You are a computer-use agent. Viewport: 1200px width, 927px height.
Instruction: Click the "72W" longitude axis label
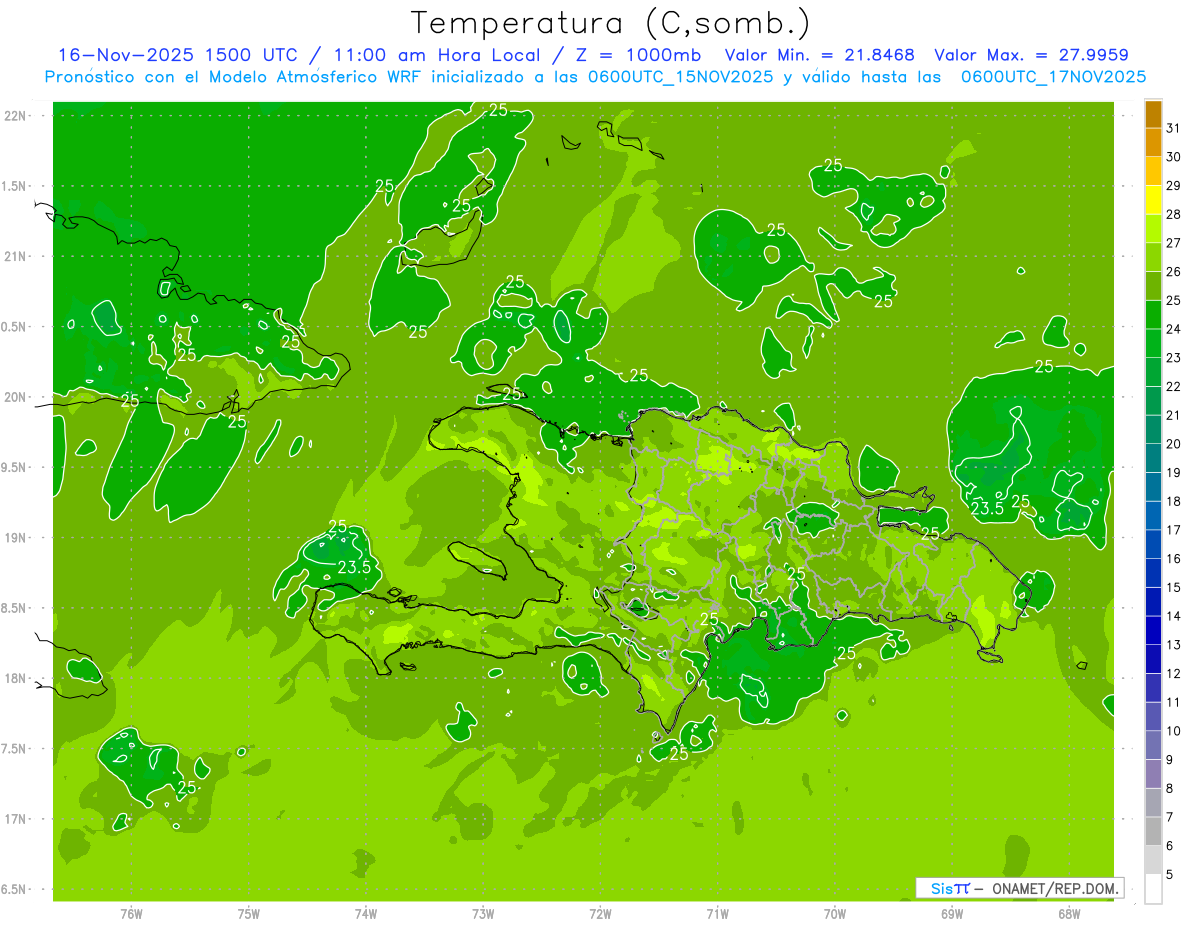(x=600, y=914)
